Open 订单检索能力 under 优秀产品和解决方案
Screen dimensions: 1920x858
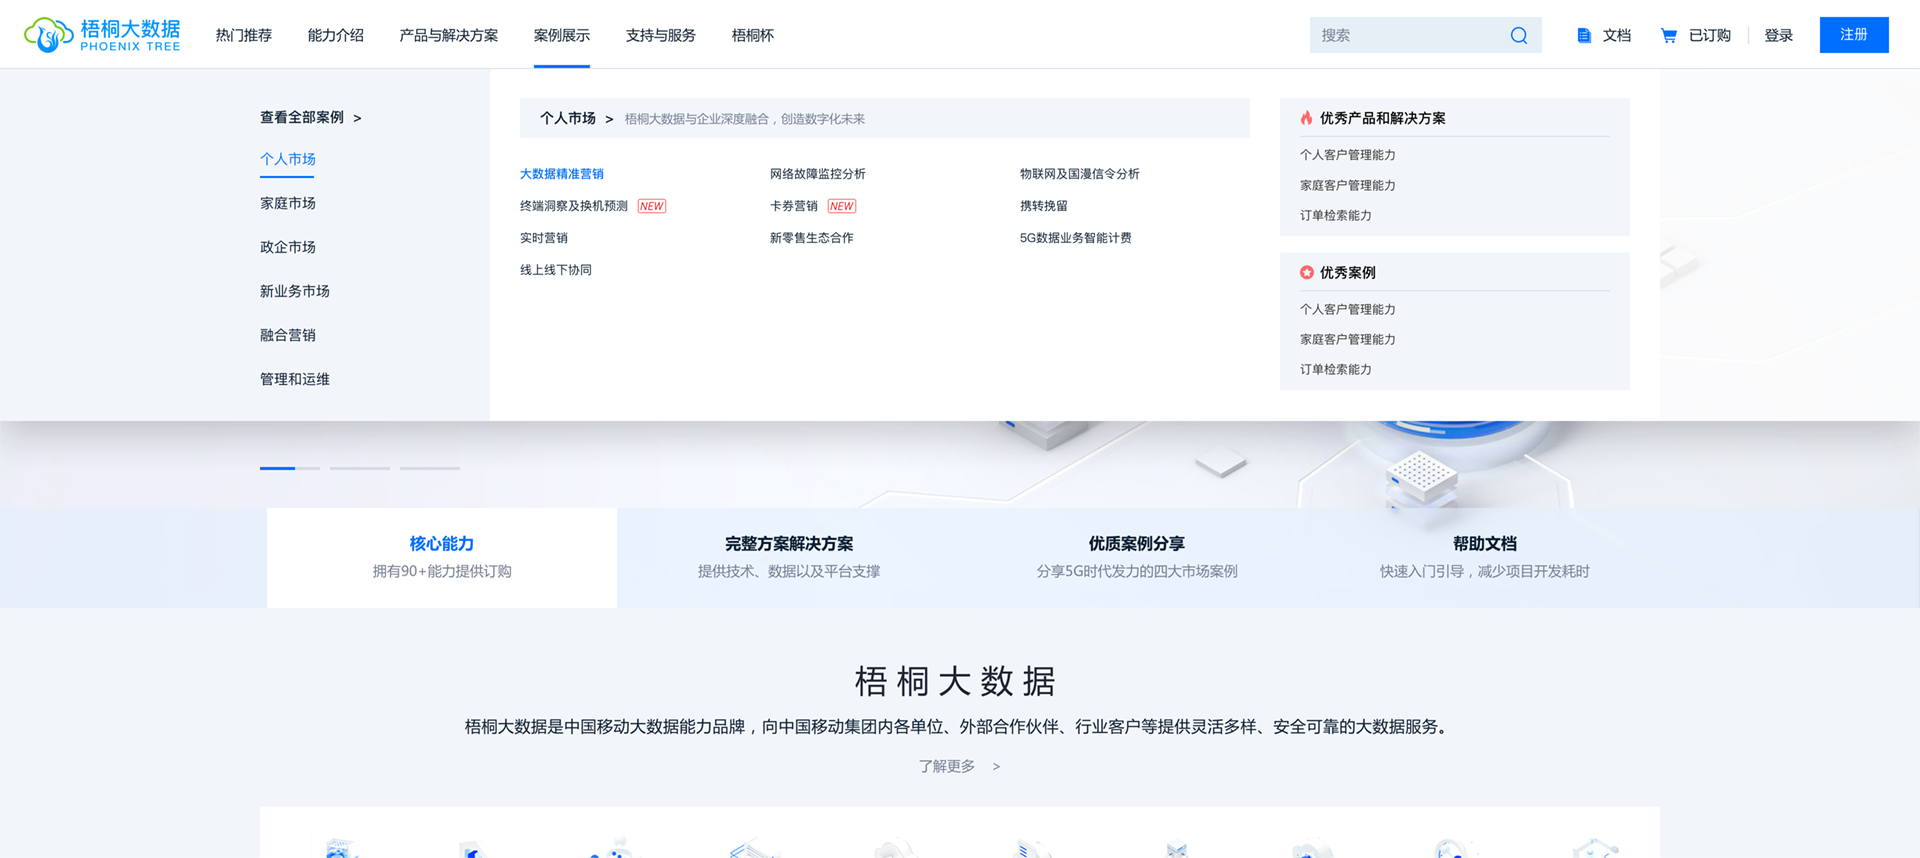coord(1336,215)
